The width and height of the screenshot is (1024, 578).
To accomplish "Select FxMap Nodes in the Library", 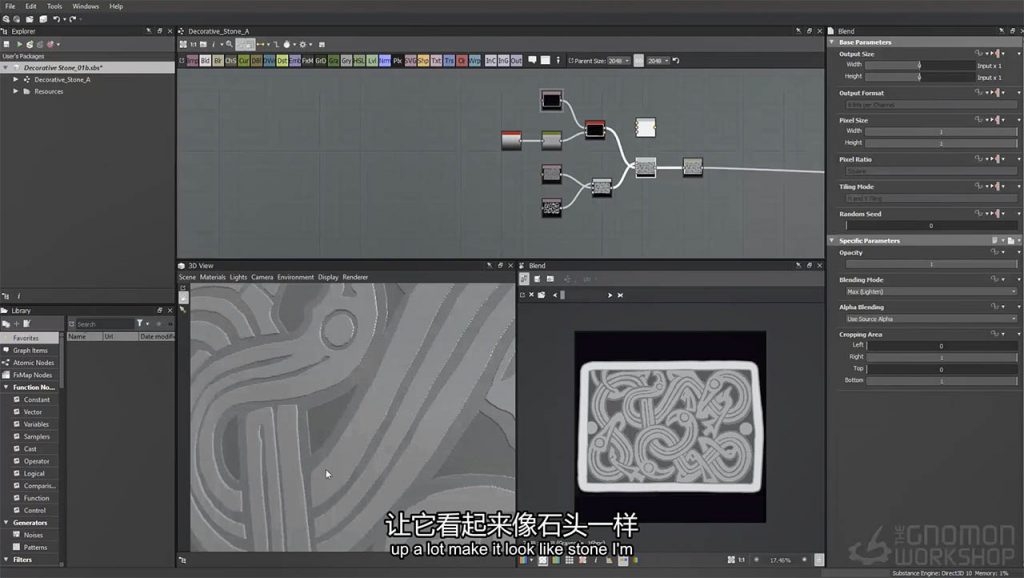I will pos(29,376).
